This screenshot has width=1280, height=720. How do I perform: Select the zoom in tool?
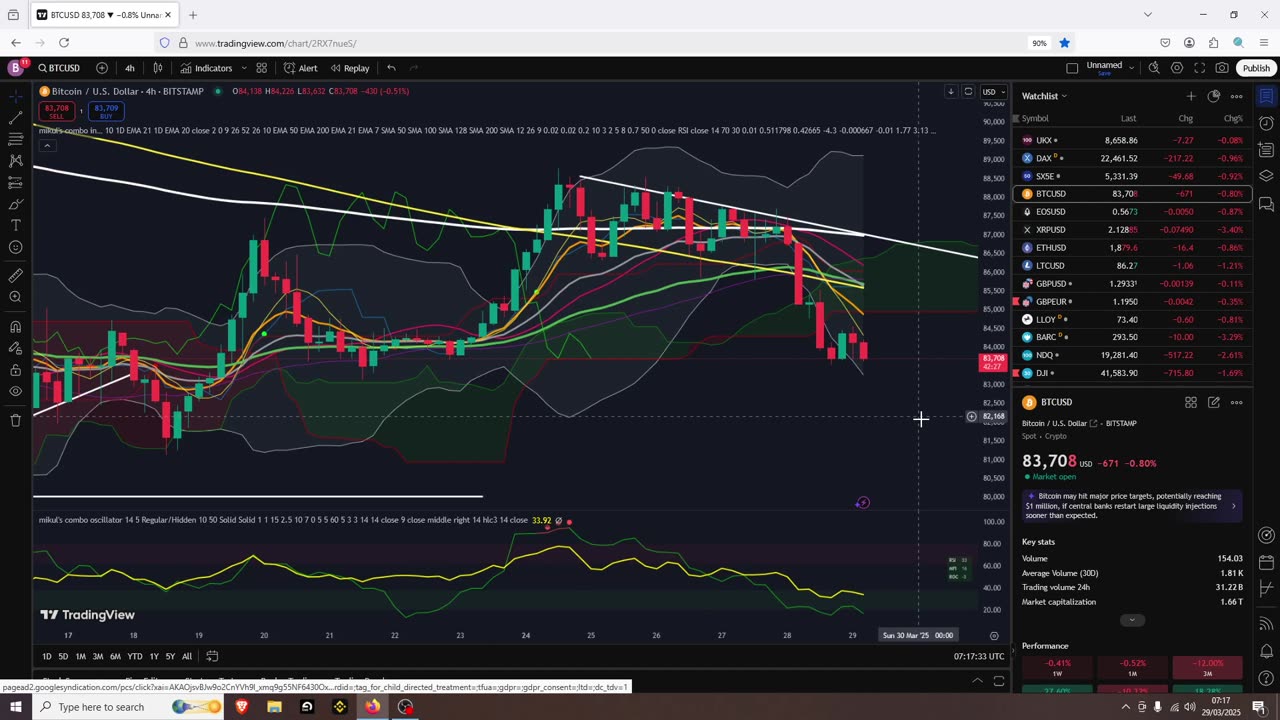tap(15, 297)
